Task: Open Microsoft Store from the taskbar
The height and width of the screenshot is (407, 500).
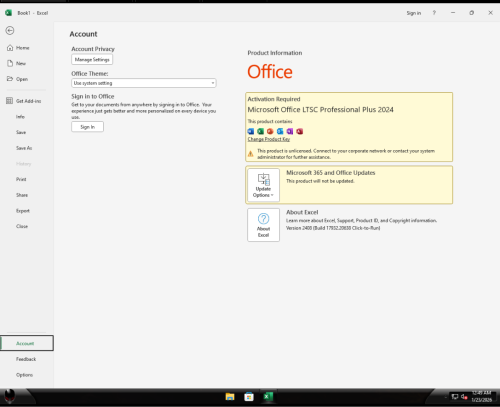Action: tap(249, 397)
